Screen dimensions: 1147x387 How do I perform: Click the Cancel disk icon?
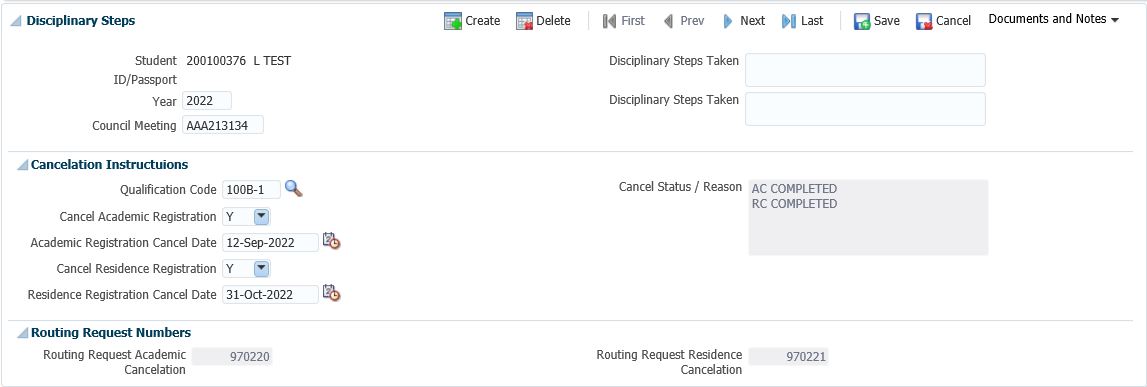click(924, 21)
